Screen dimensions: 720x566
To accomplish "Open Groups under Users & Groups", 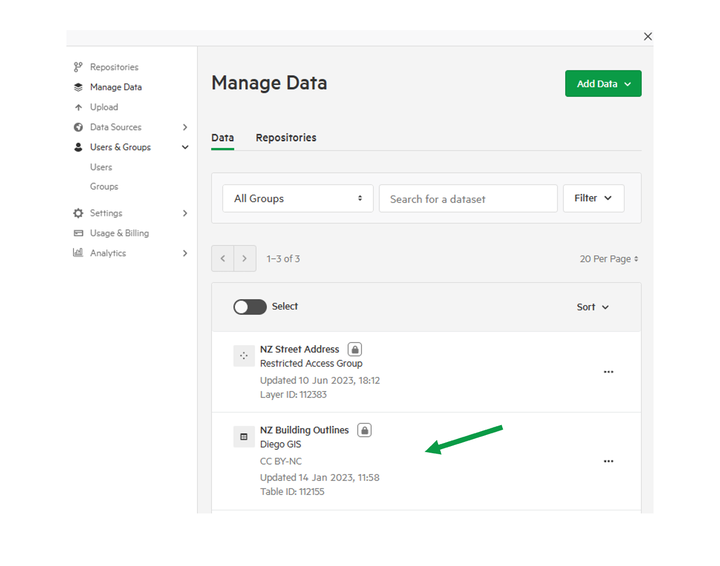I will point(104,186).
